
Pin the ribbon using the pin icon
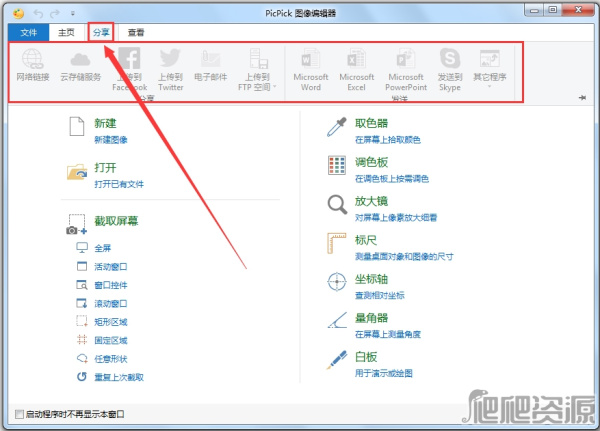(x=582, y=98)
